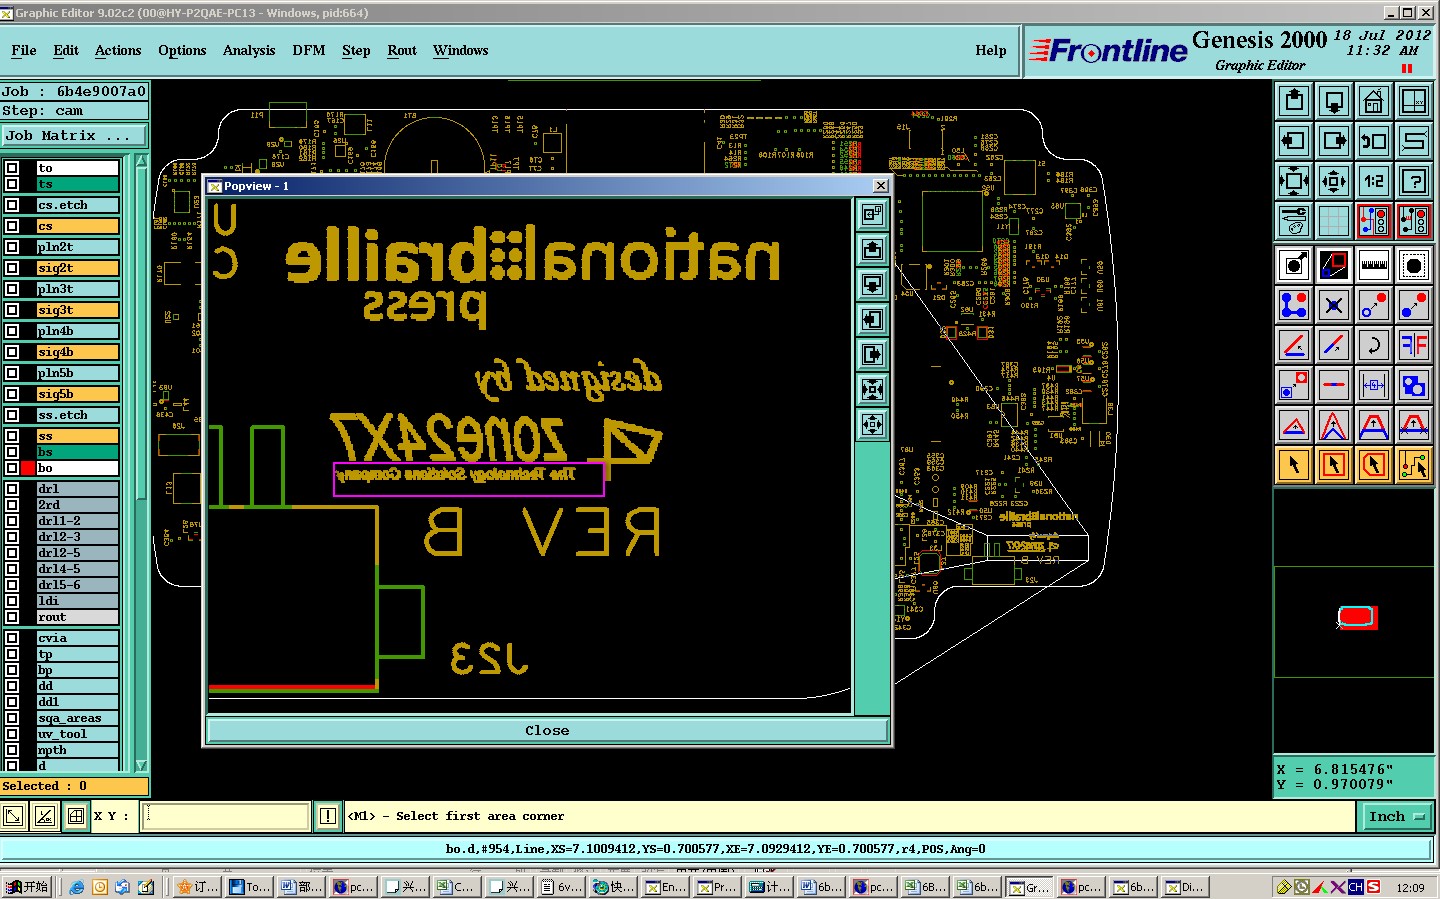Image resolution: width=1440 pixels, height=899 pixels.
Task: Select the net select tool icon
Action: 1414,465
